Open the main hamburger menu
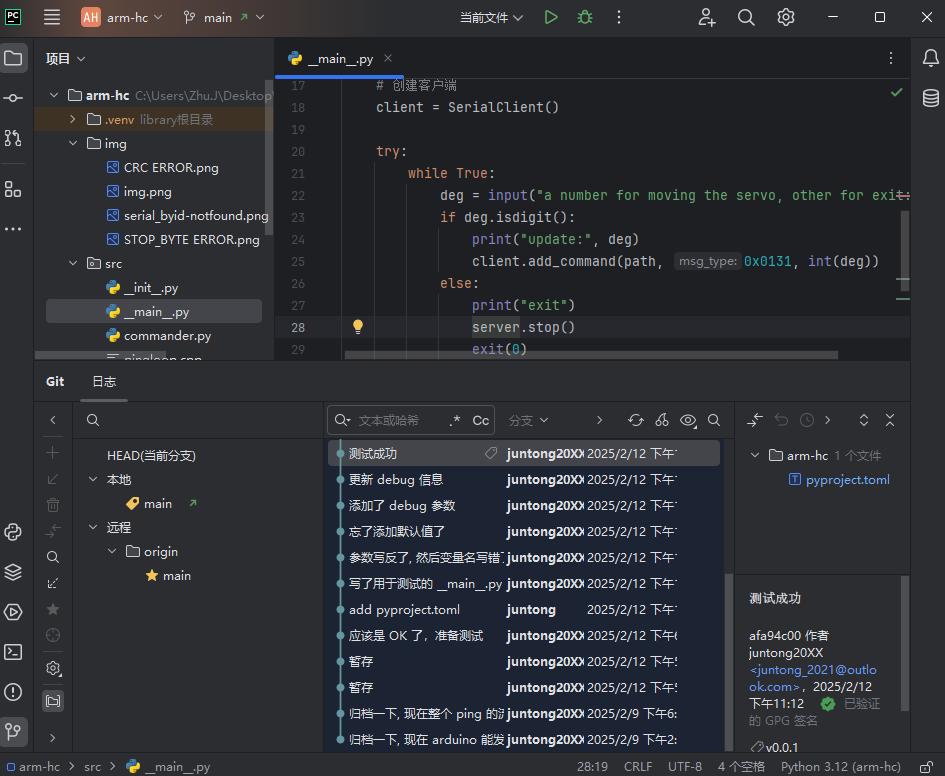The width and height of the screenshot is (945, 776). [52, 17]
